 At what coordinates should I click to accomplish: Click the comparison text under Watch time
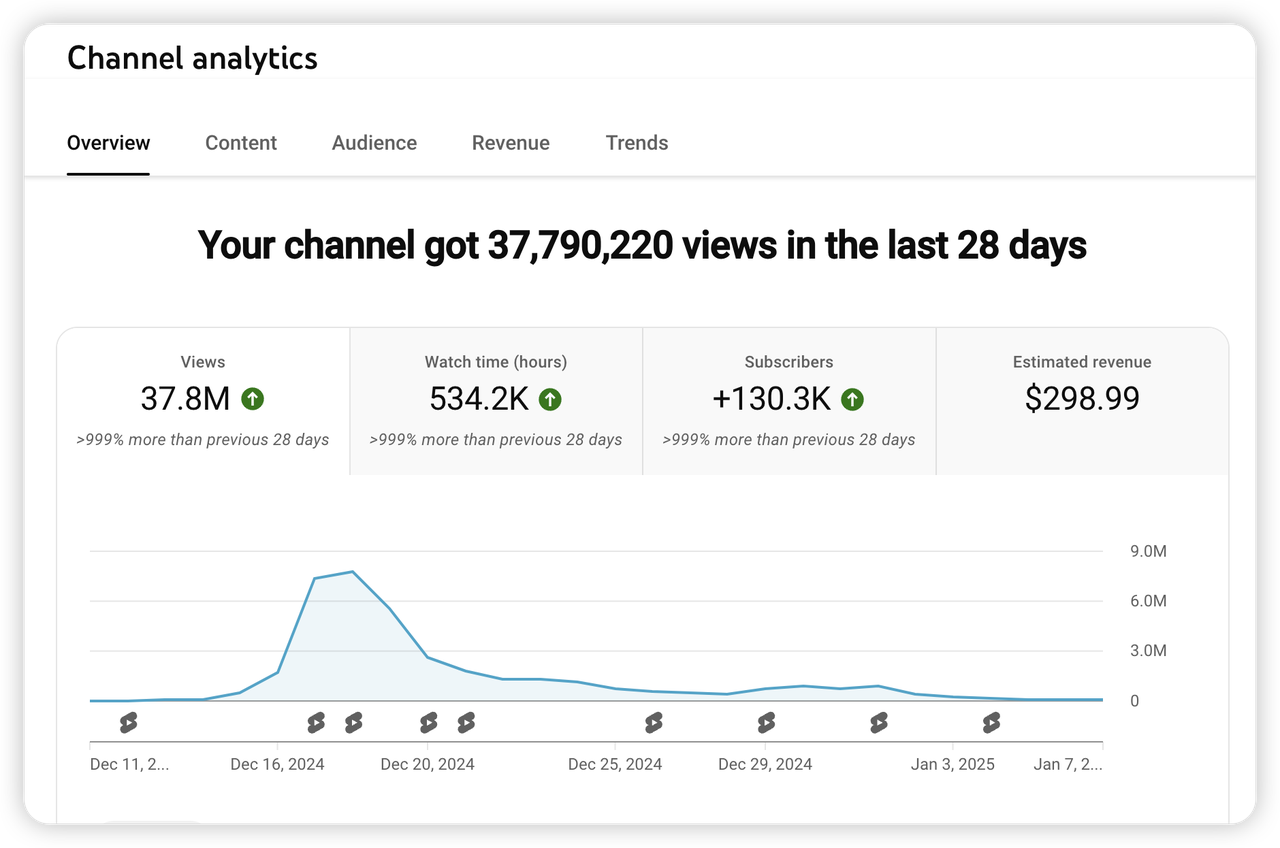click(x=496, y=440)
